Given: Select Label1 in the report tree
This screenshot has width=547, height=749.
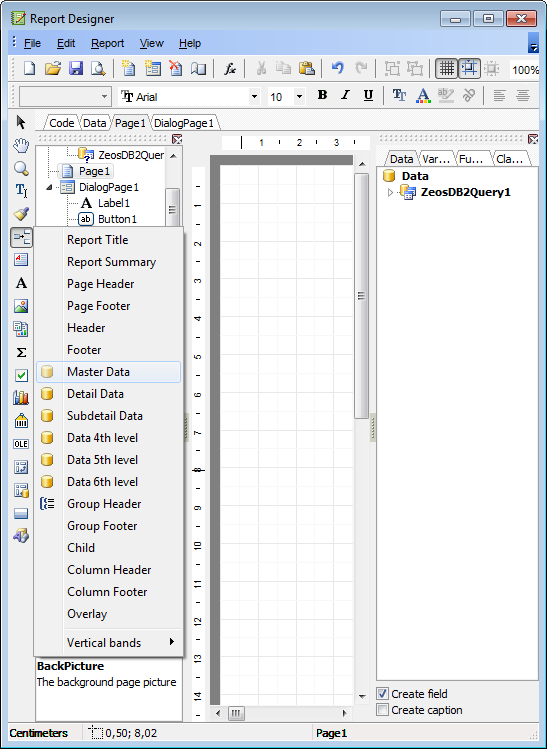Looking at the screenshot, I should (x=114, y=203).
